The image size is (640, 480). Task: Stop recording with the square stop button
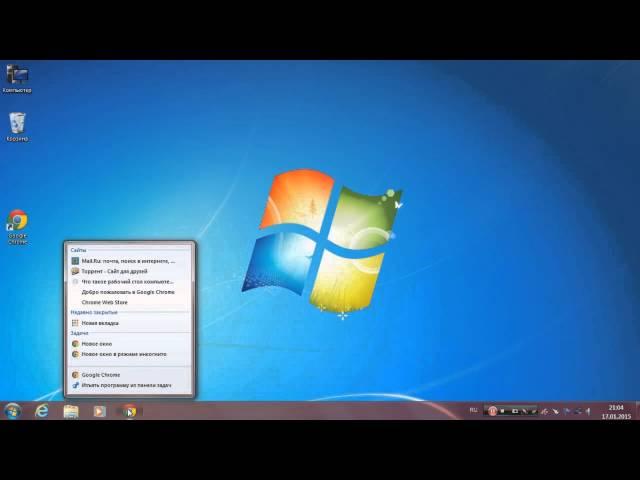[x=503, y=411]
